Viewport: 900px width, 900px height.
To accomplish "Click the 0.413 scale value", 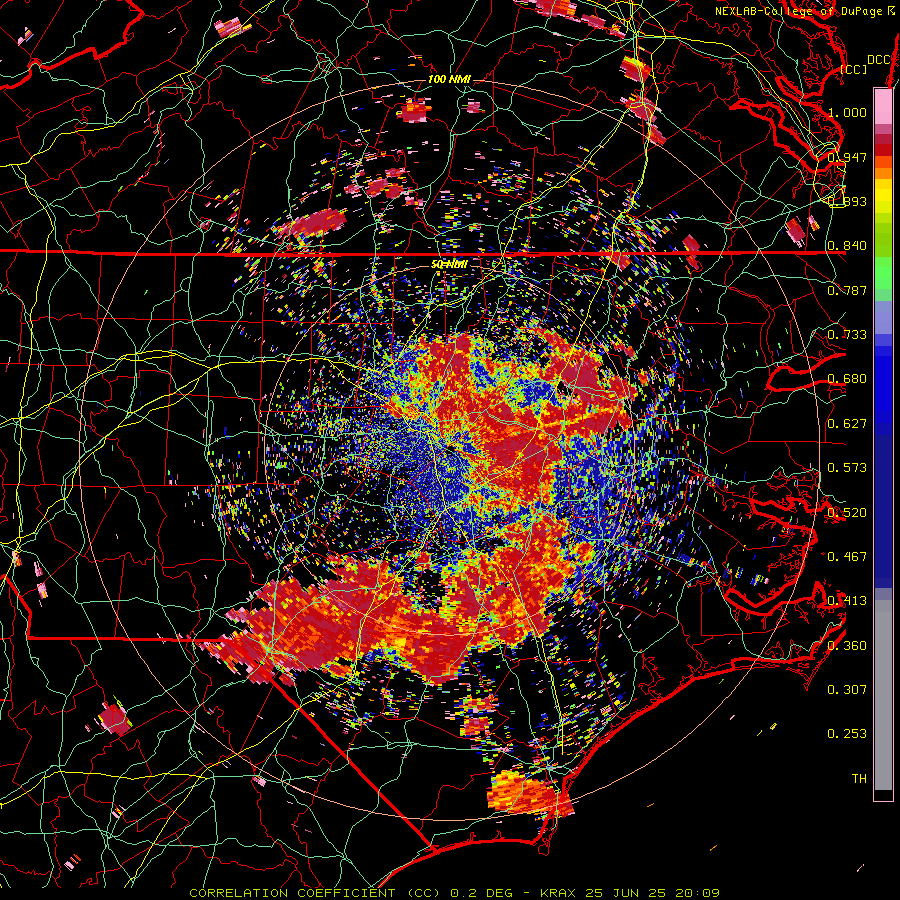I will (847, 601).
